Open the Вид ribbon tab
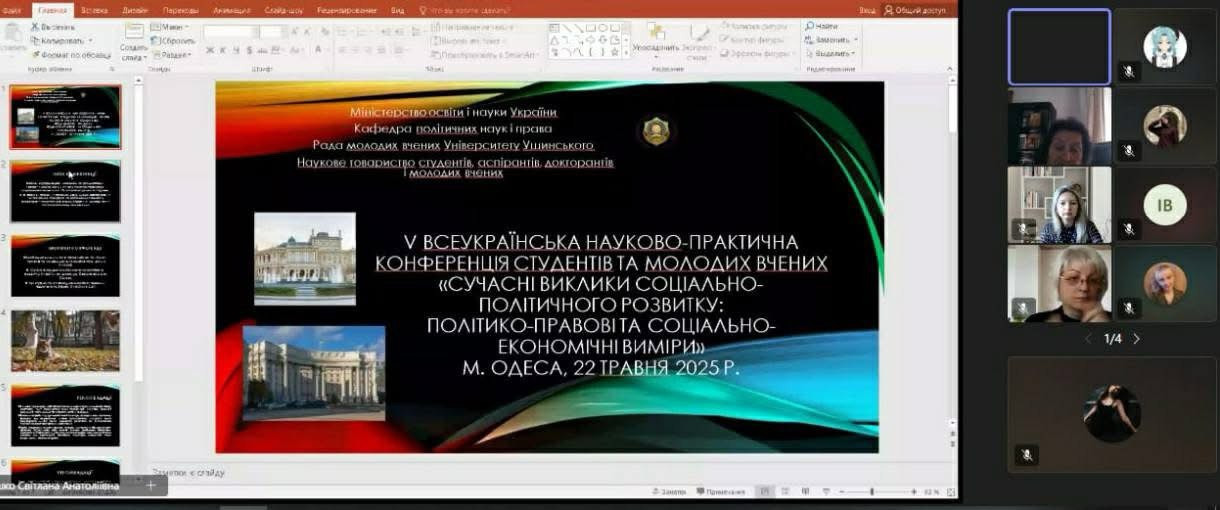 click(x=397, y=9)
